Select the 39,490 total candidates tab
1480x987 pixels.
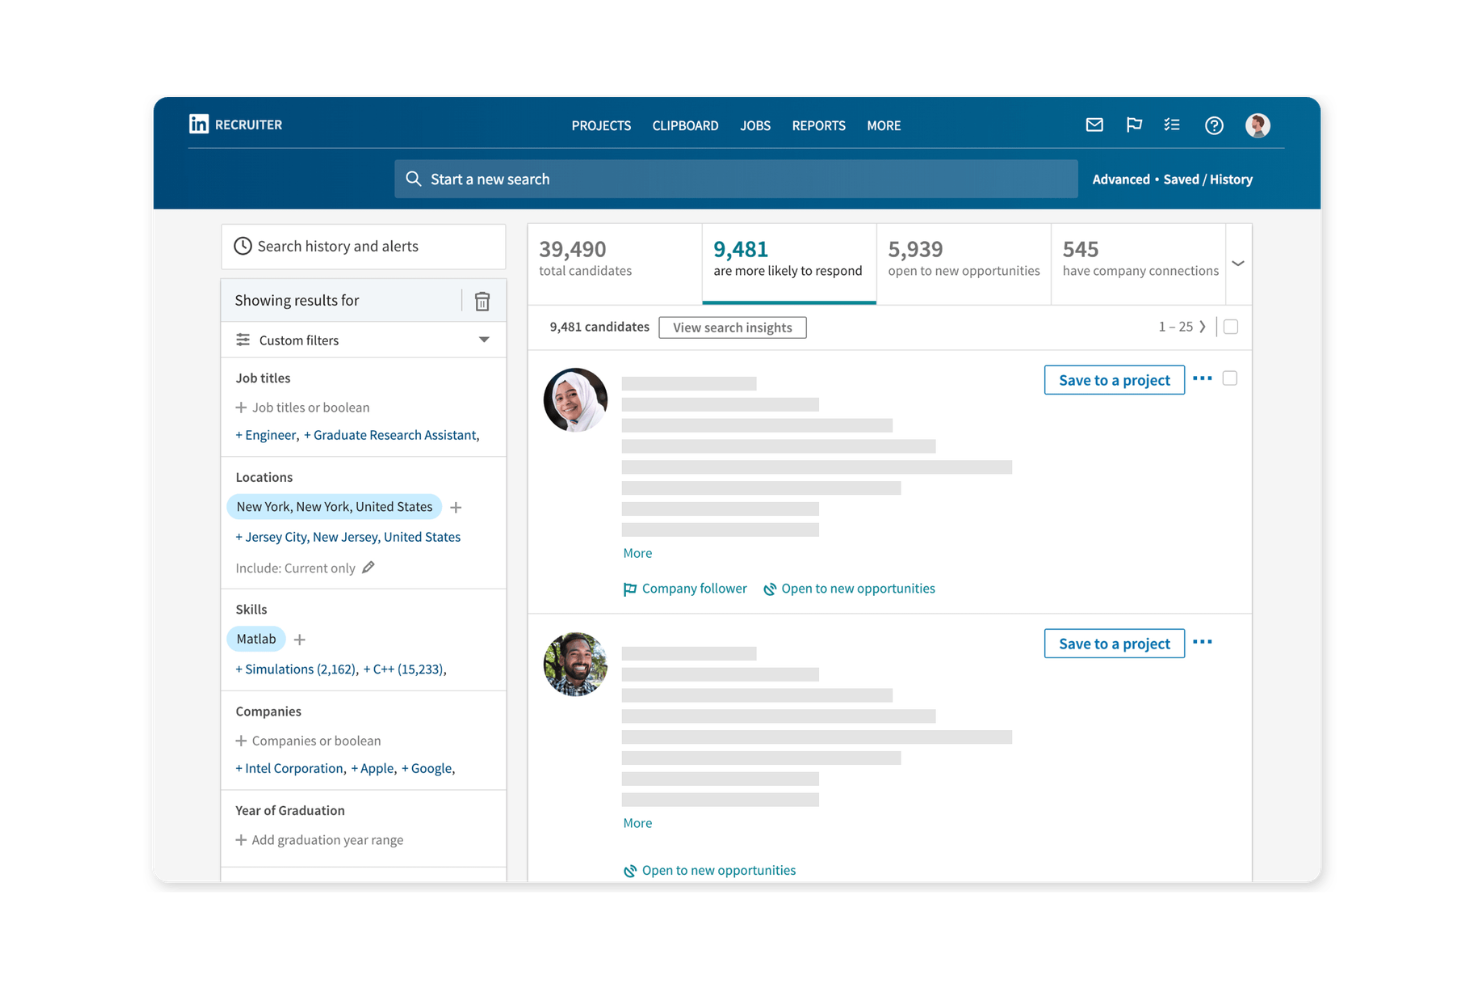(x=615, y=263)
